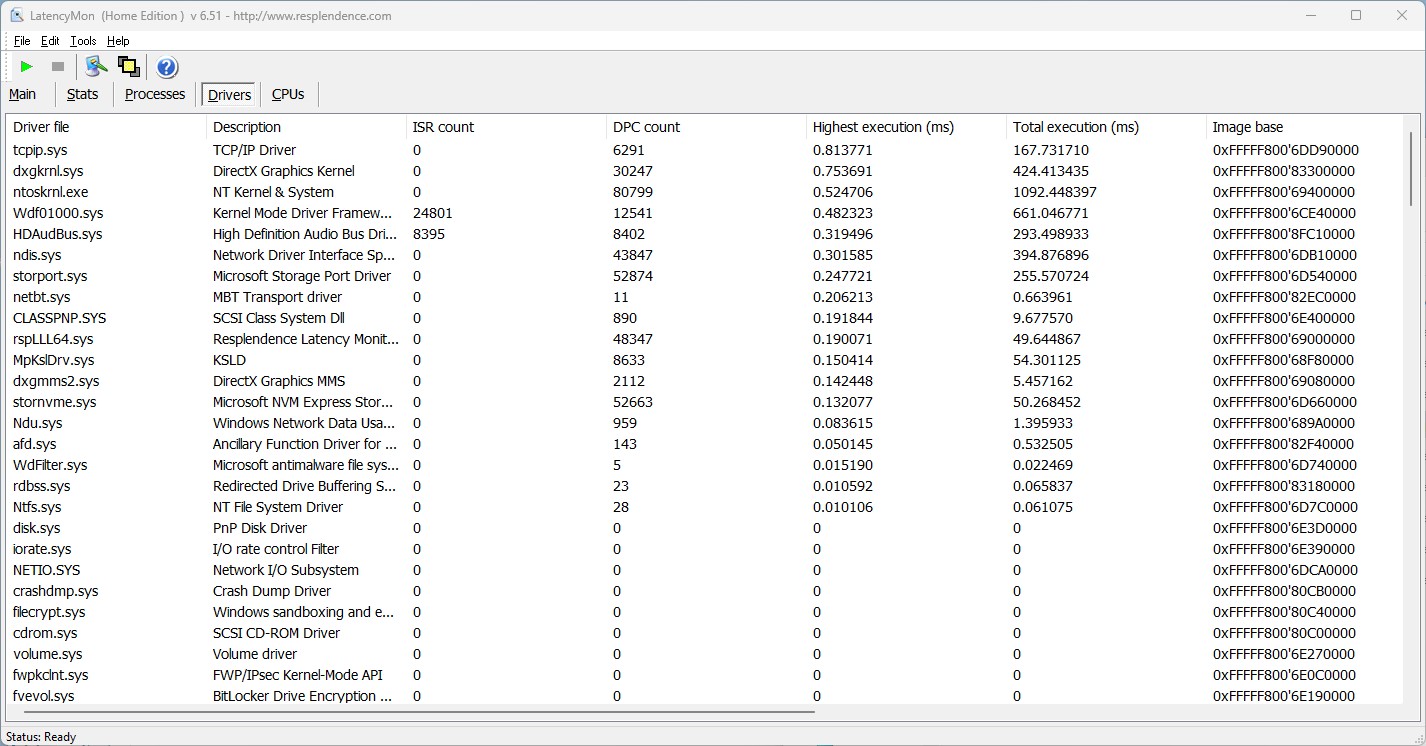Switch to the Stats tab
The image size is (1426, 746).
tap(83, 94)
